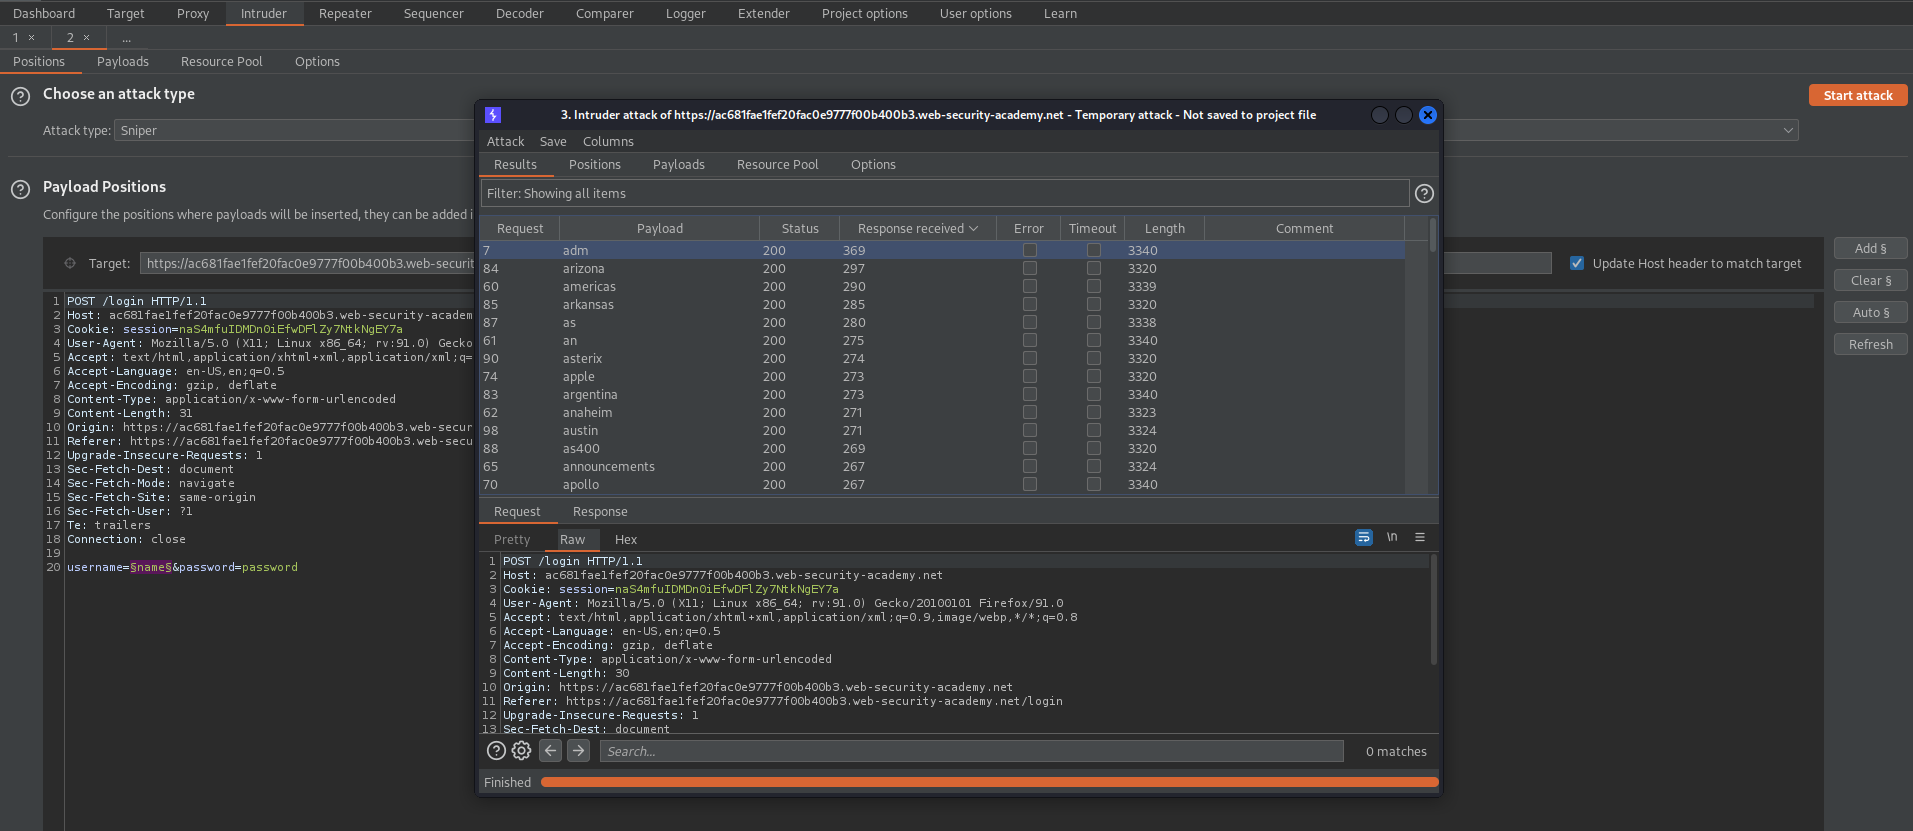
Task: Toggle word wrap icon in request viewer
Action: click(1363, 537)
